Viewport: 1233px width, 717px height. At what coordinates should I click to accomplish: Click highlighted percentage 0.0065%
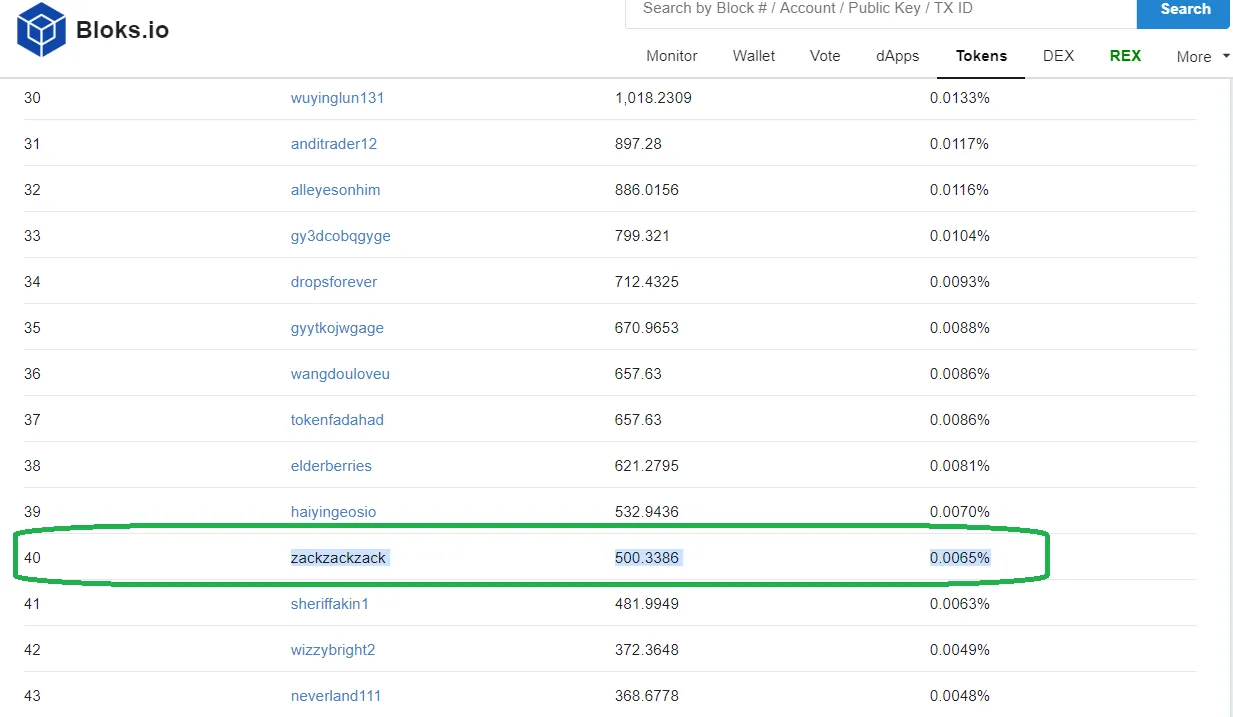(960, 558)
